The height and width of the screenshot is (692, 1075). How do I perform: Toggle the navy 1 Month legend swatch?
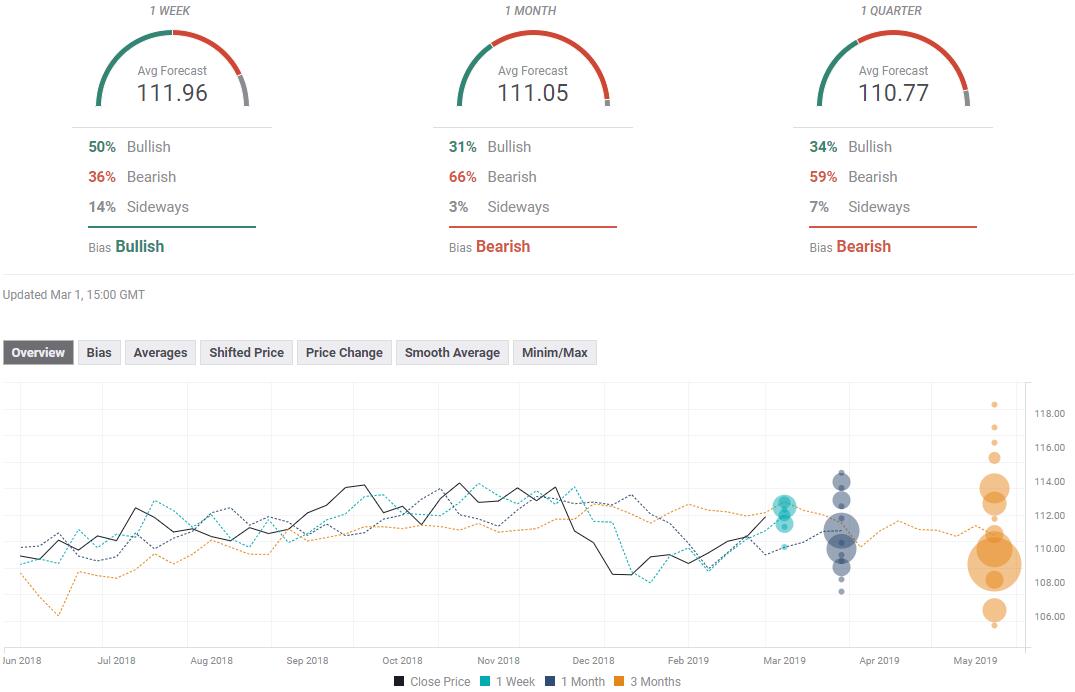coord(550,682)
